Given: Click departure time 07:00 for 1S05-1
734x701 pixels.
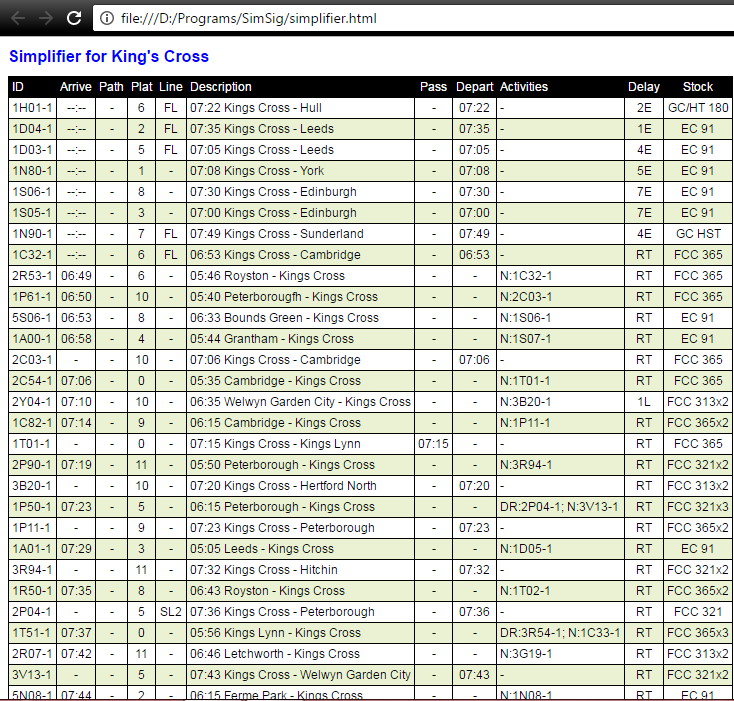Looking at the screenshot, I should coord(474,213).
